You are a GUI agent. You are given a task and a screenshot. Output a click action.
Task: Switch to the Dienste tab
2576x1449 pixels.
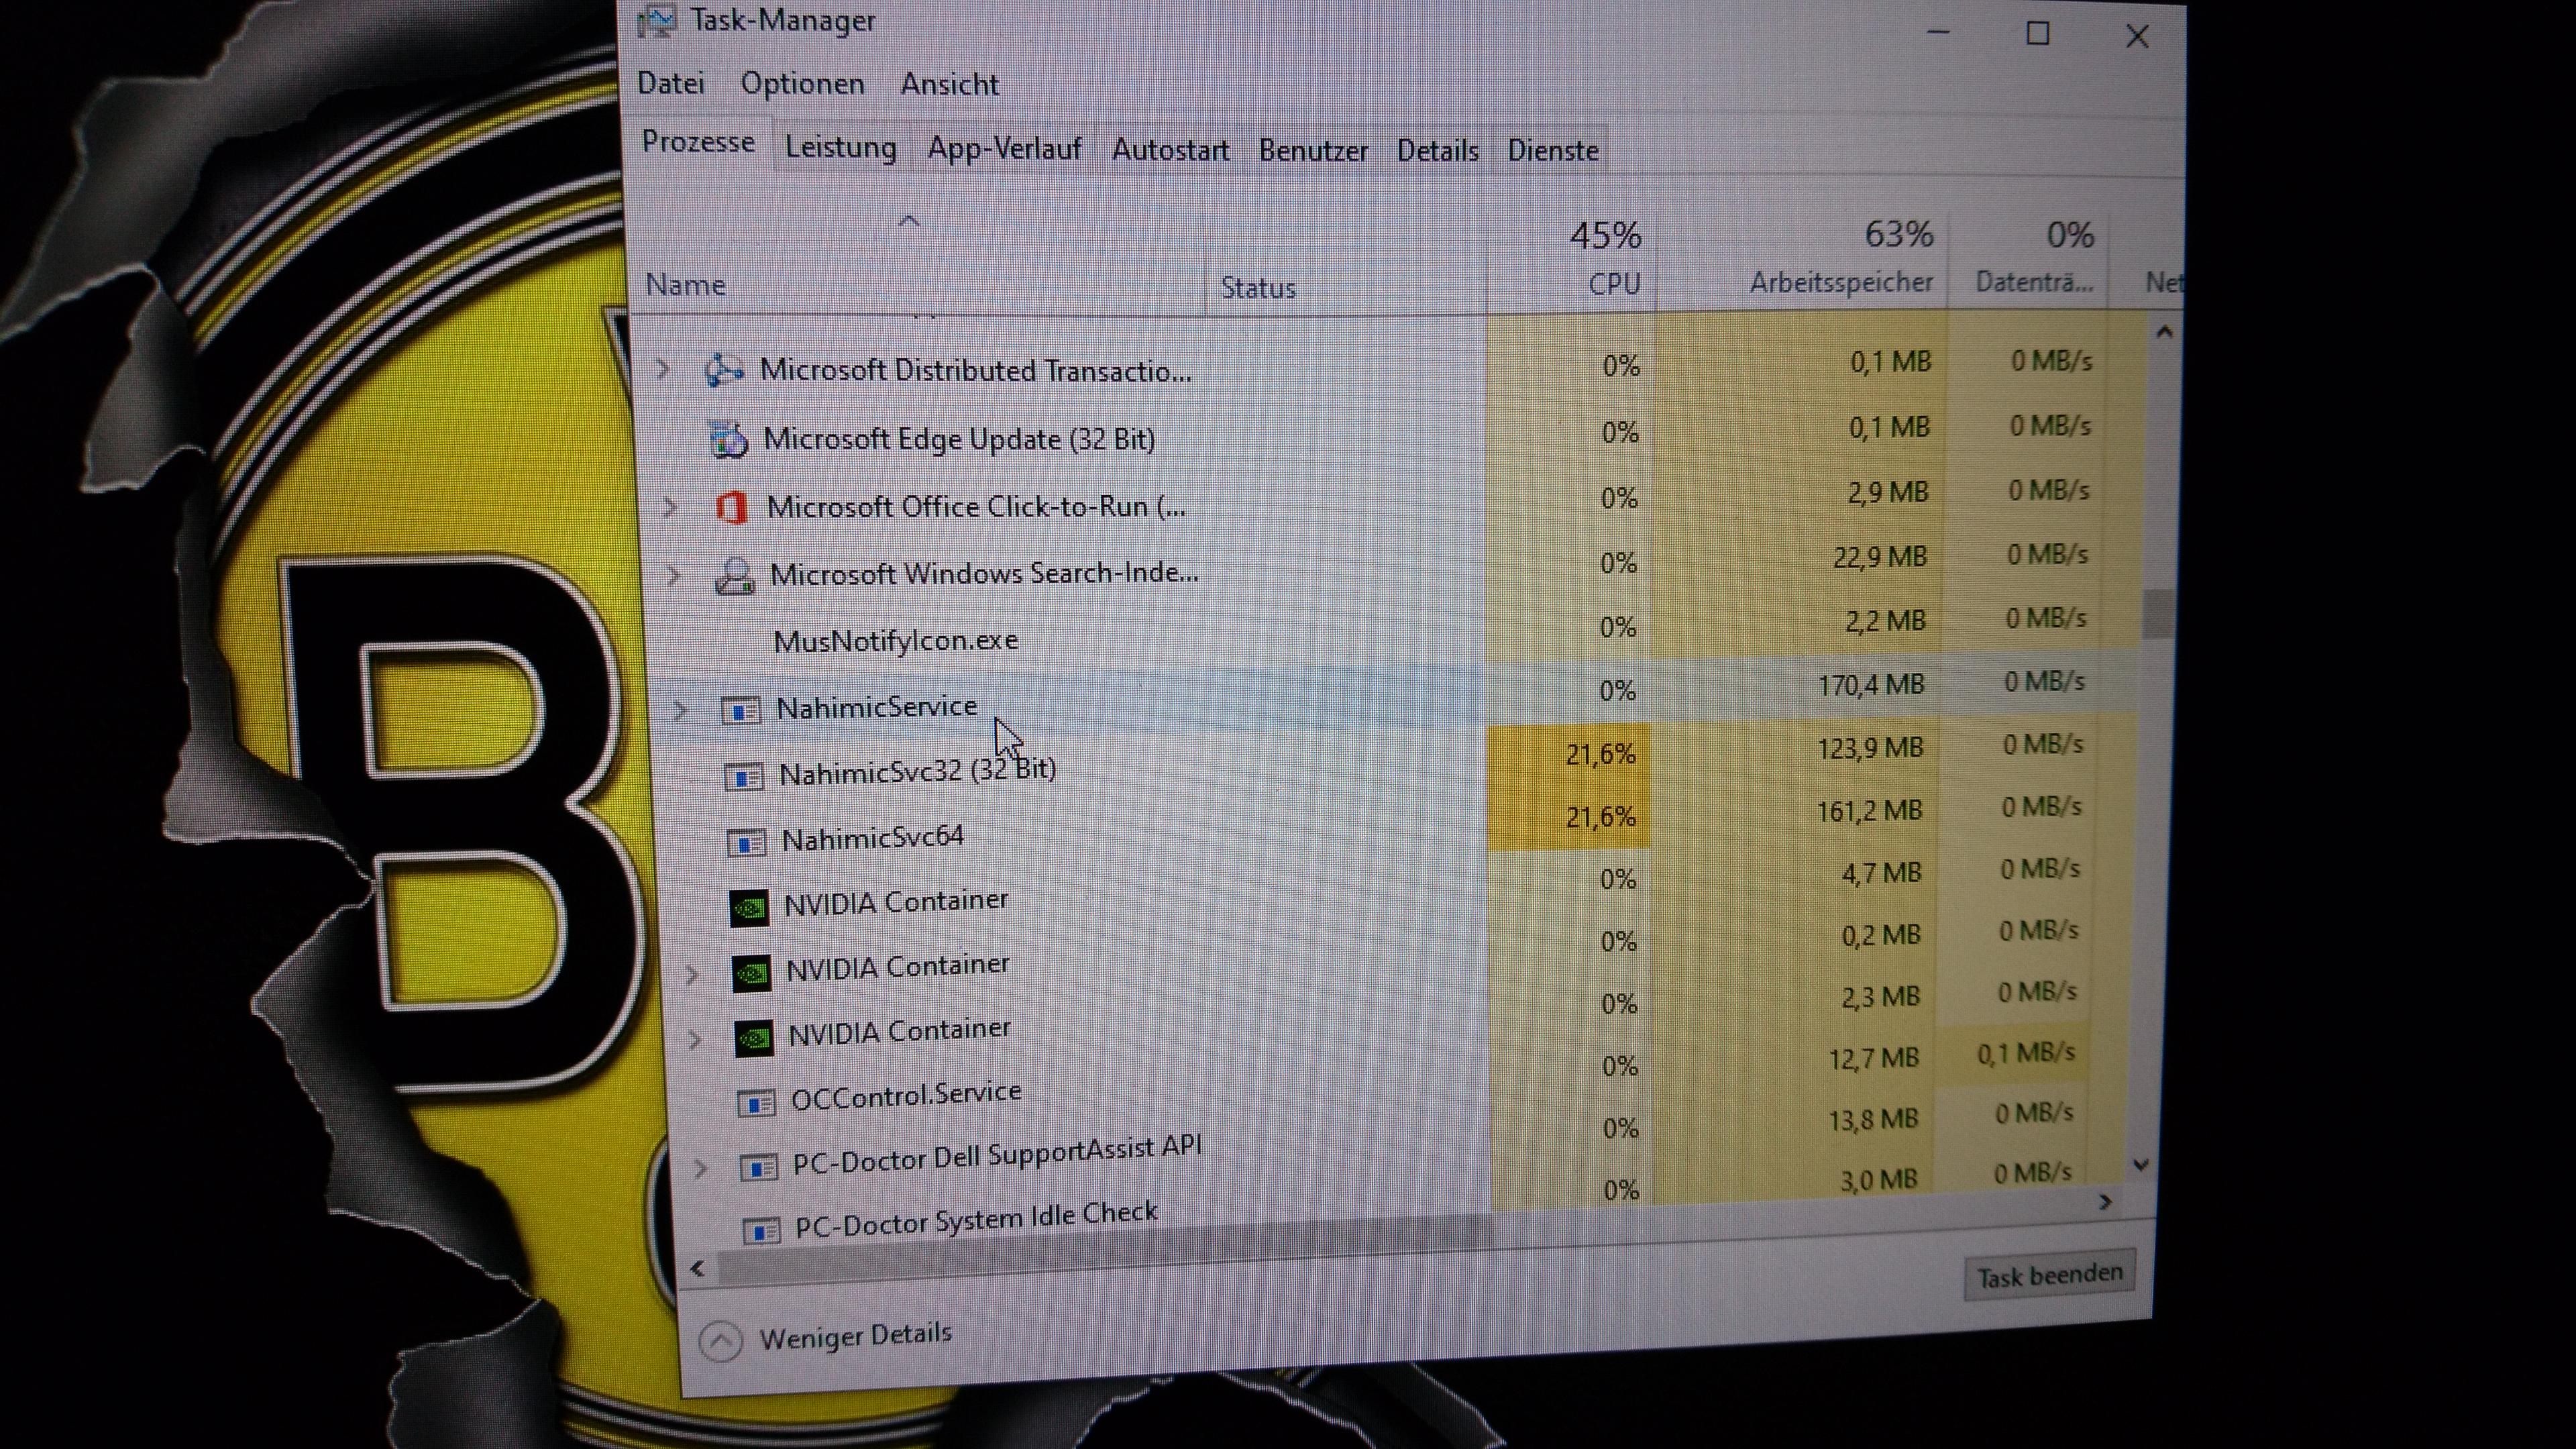[x=1552, y=151]
